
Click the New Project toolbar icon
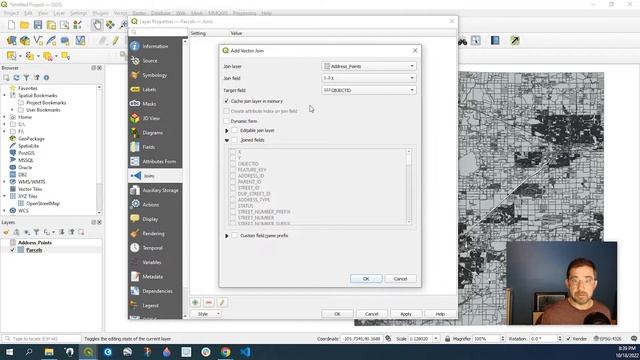(x=11, y=25)
